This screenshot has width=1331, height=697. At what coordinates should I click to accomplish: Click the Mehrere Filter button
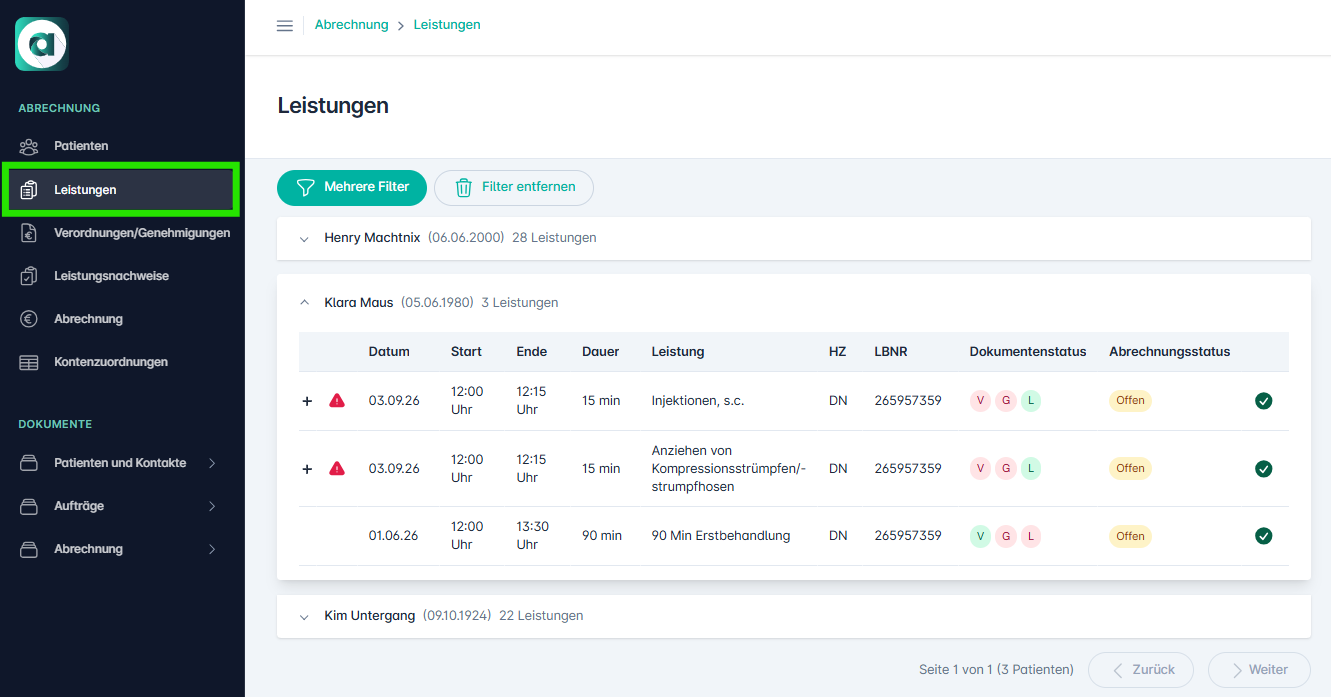tap(352, 187)
